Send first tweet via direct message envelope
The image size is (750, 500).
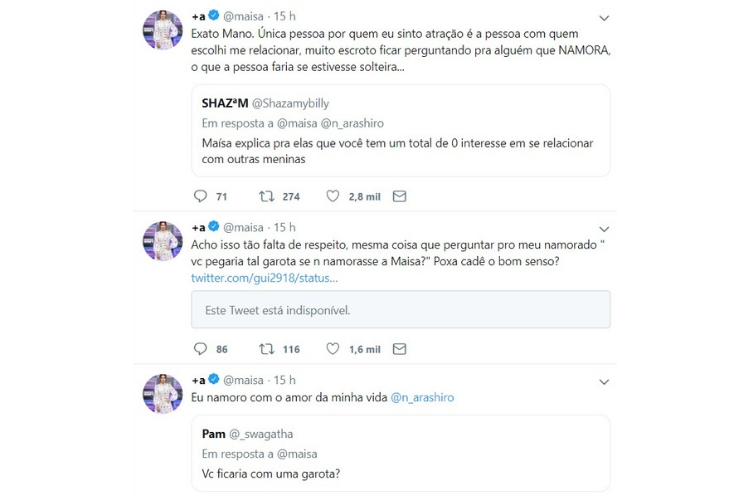point(399,196)
